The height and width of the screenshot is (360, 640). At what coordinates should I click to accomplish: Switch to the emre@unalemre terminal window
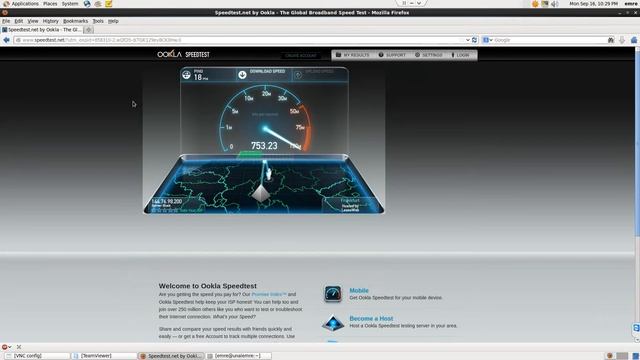coord(238,356)
